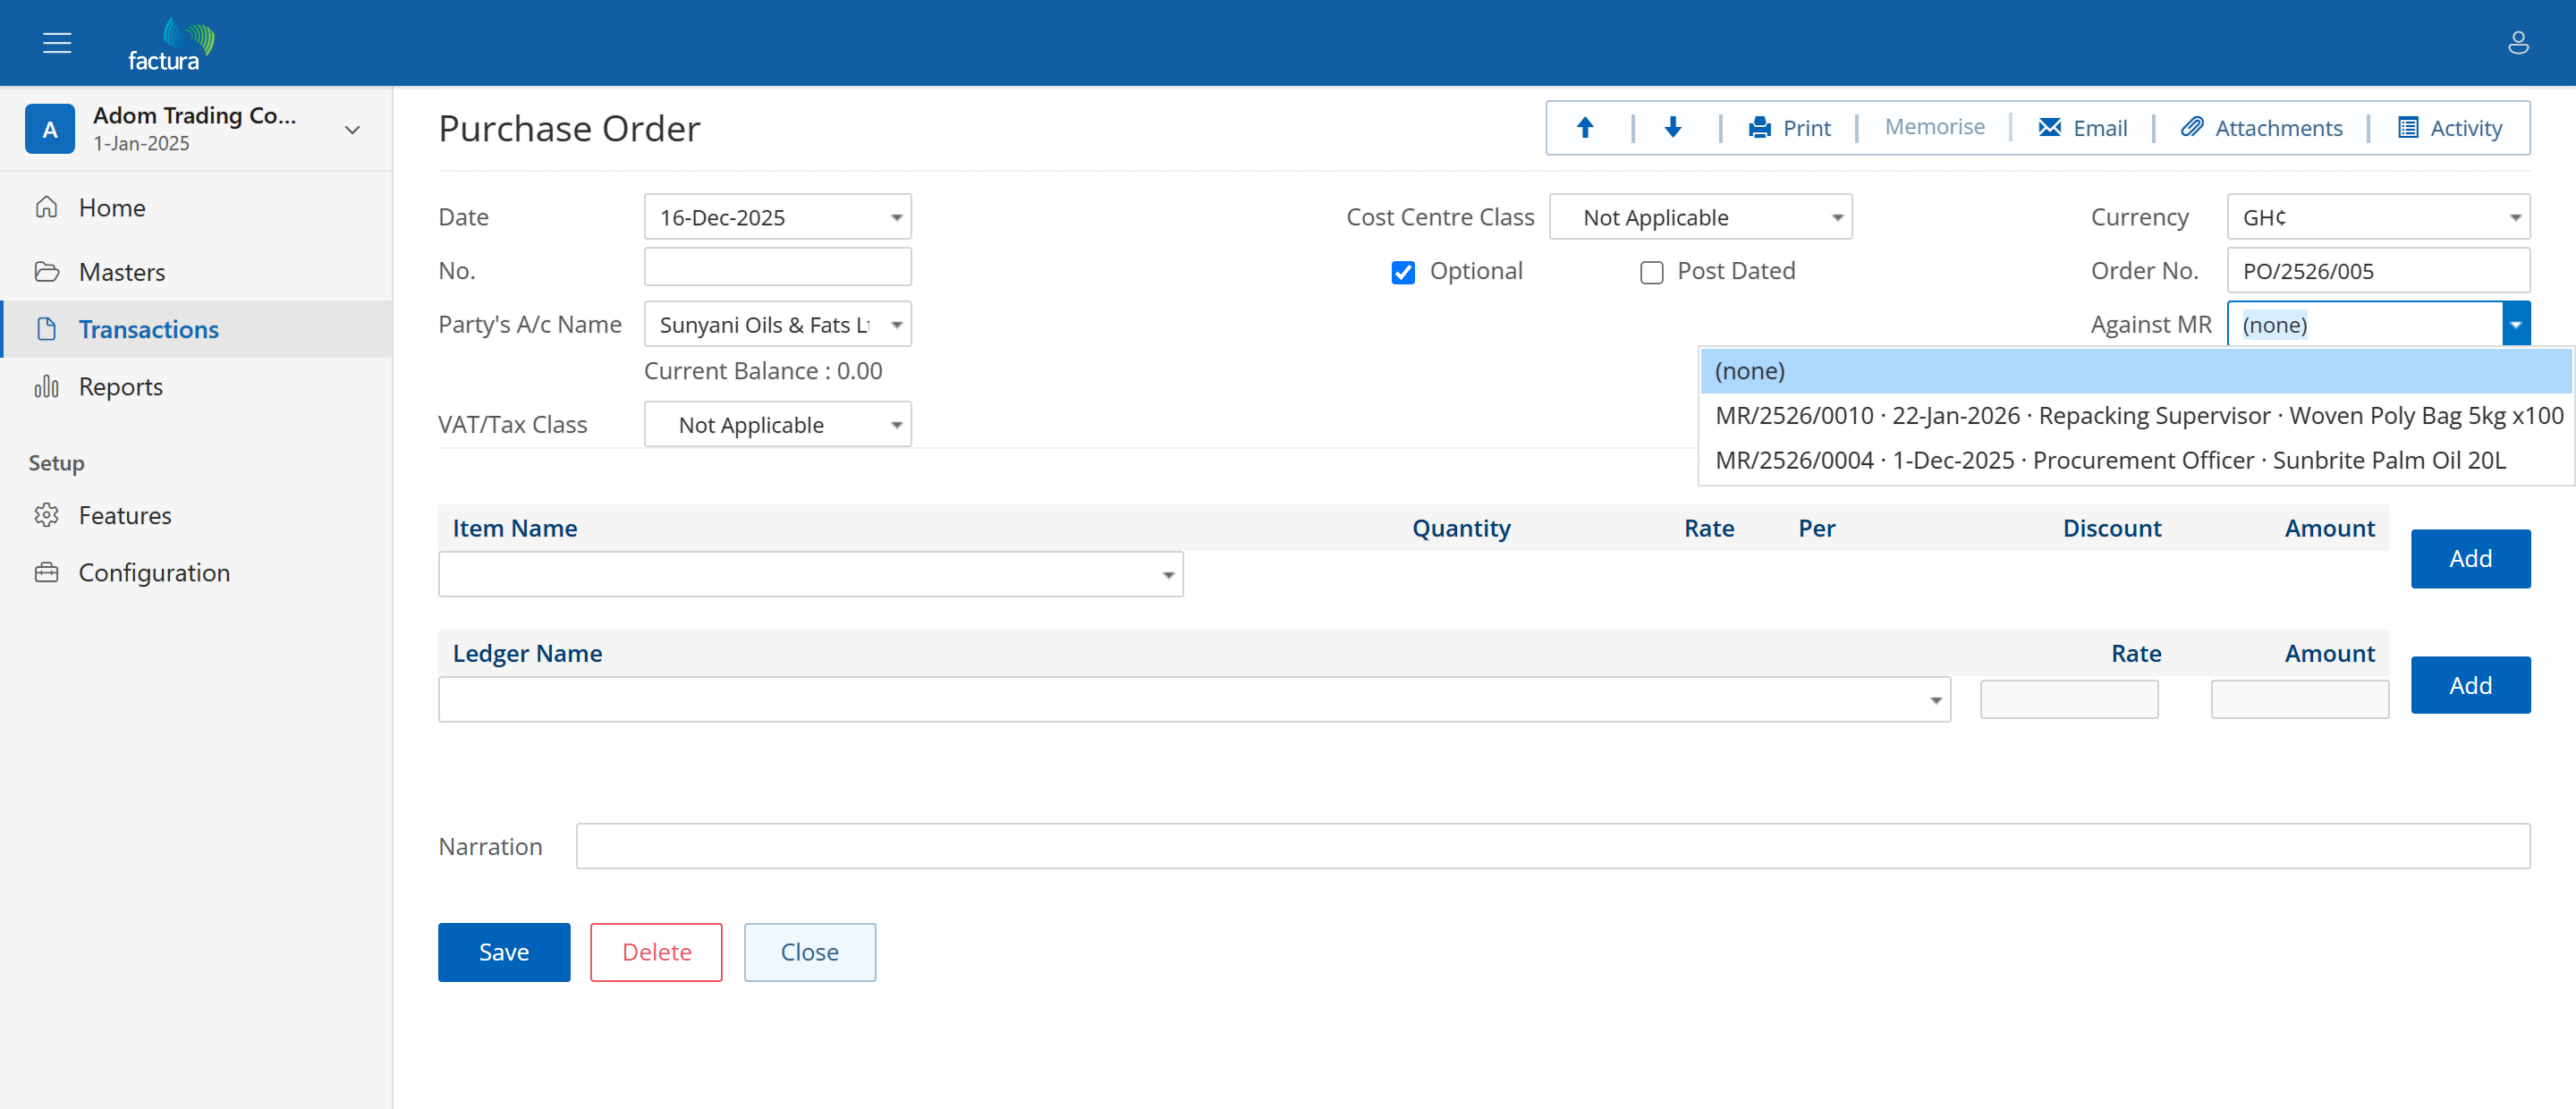Print the purchase order
The image size is (2576, 1109).
[1789, 128]
